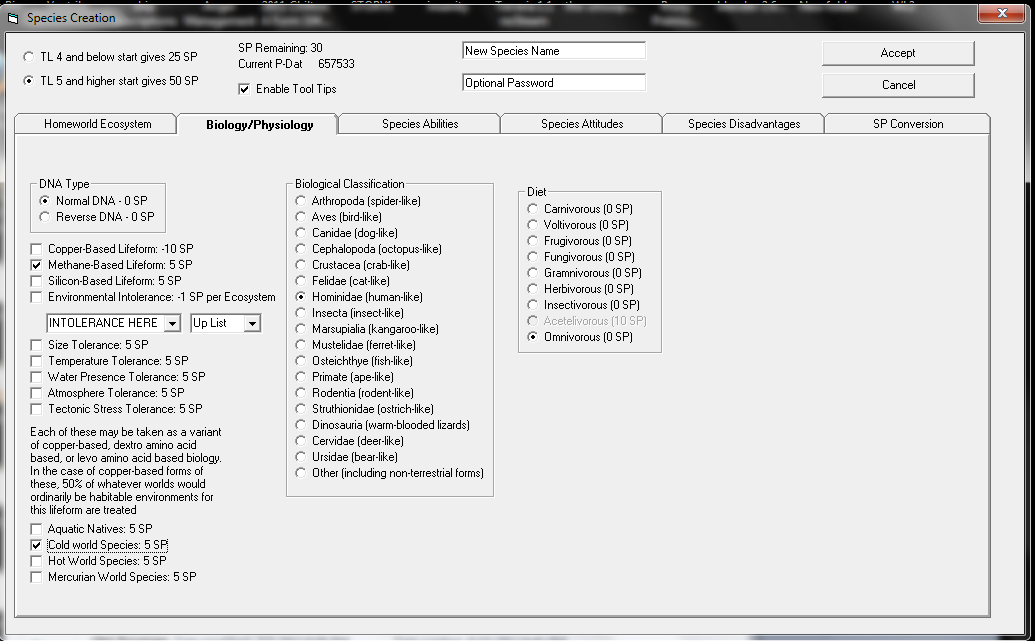Toggle the Enable Tool Tips checkbox

point(245,89)
